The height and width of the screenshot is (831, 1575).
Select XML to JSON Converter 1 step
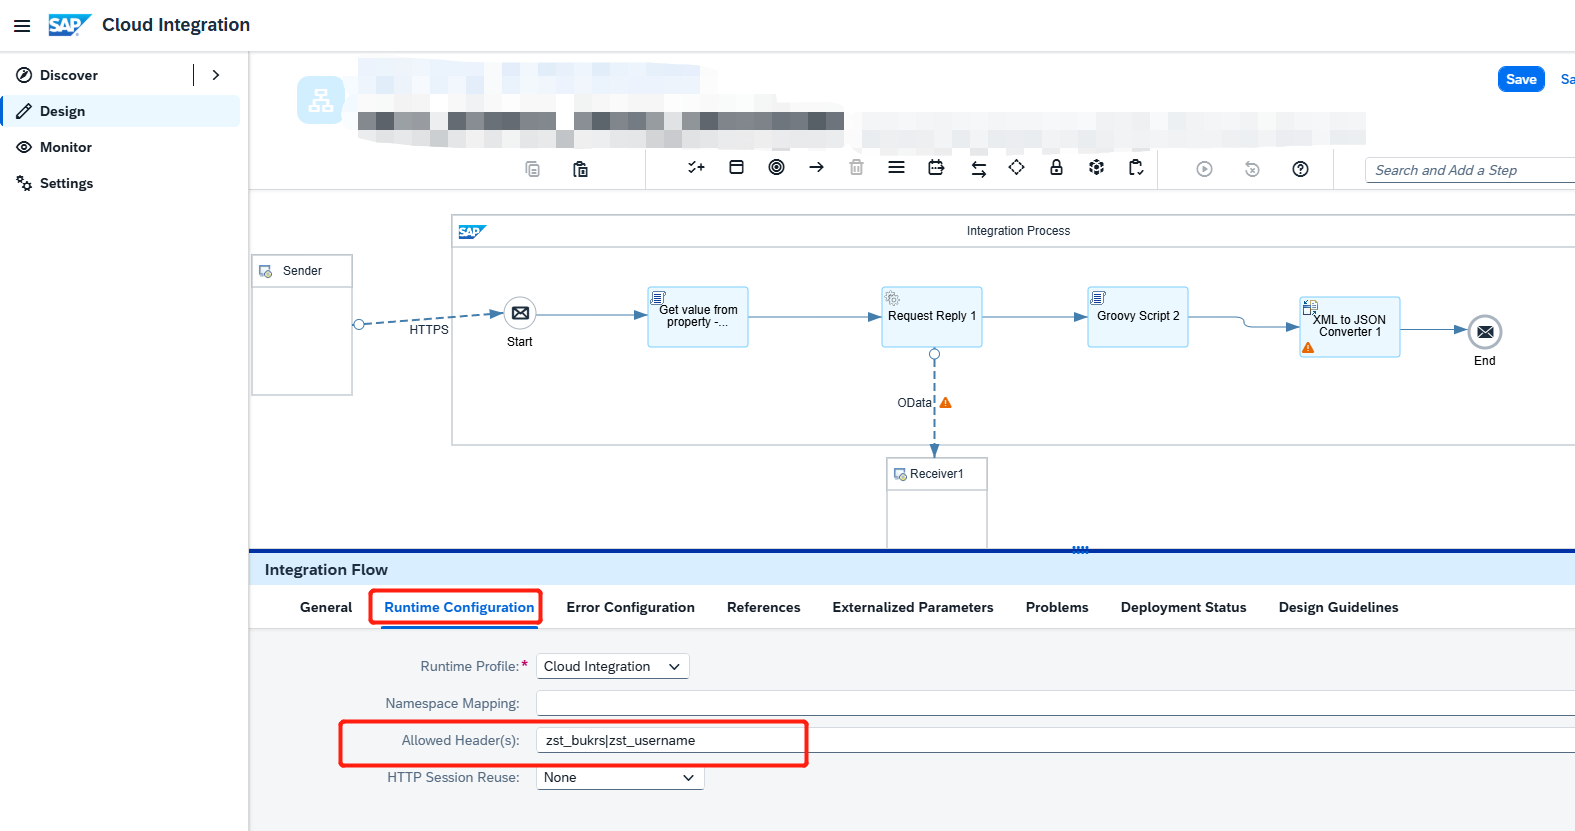tap(1350, 327)
